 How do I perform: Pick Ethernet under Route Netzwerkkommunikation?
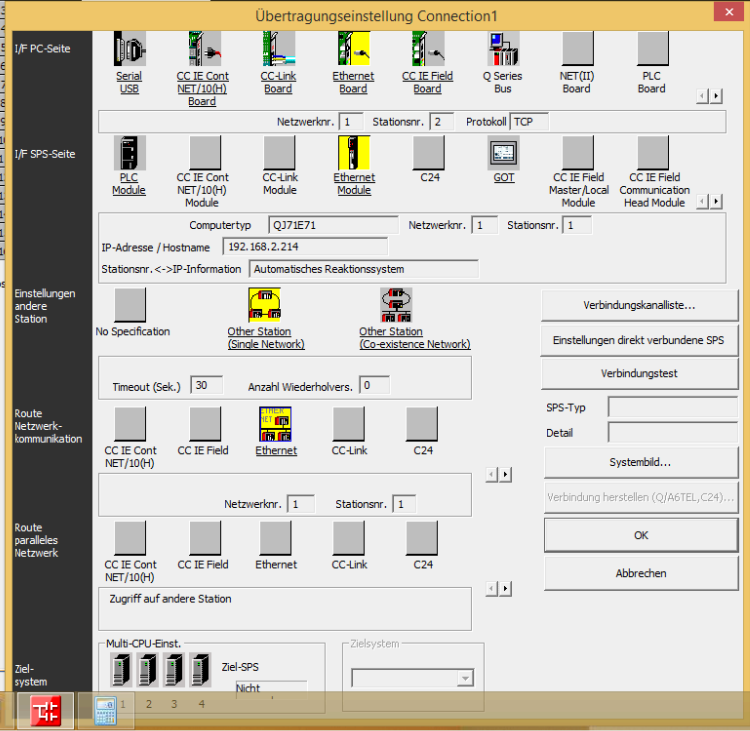point(275,424)
